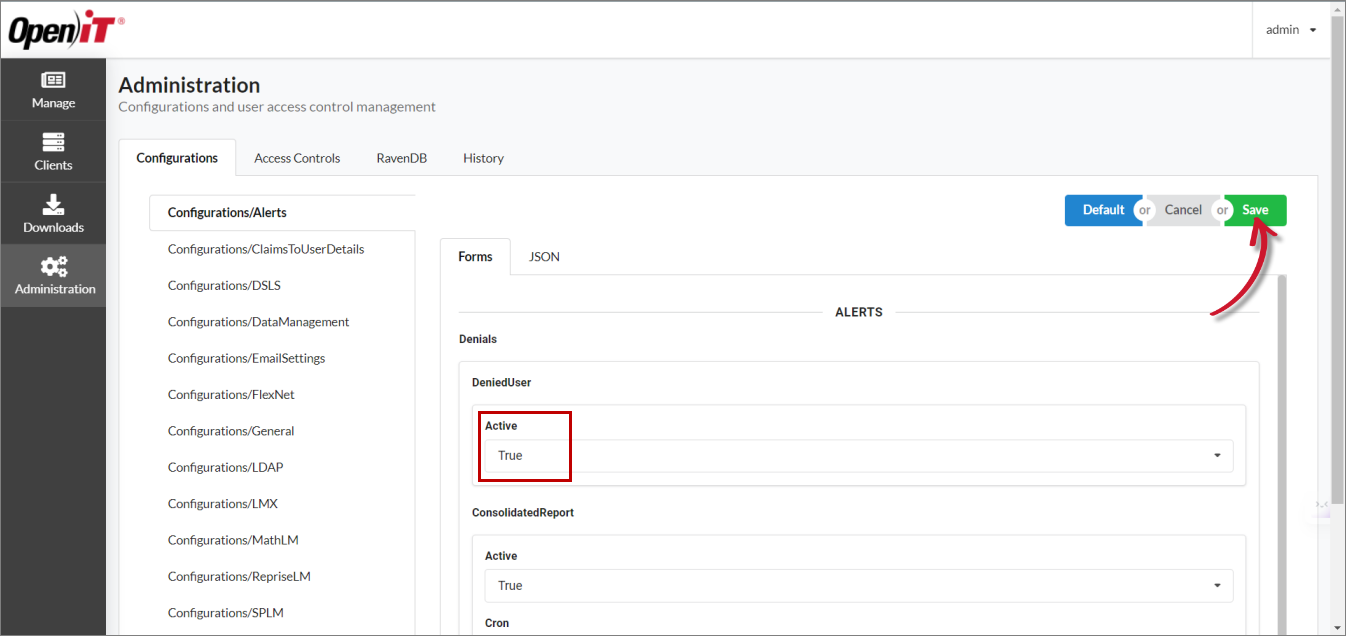Image resolution: width=1346 pixels, height=636 pixels.
Task: Open Configurations/EmailSettings
Action: point(246,357)
